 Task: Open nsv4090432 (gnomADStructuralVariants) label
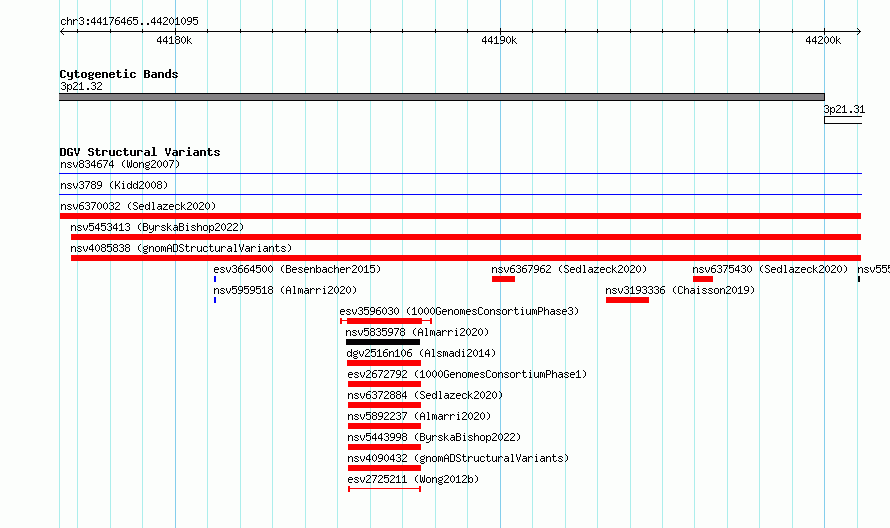[458, 458]
